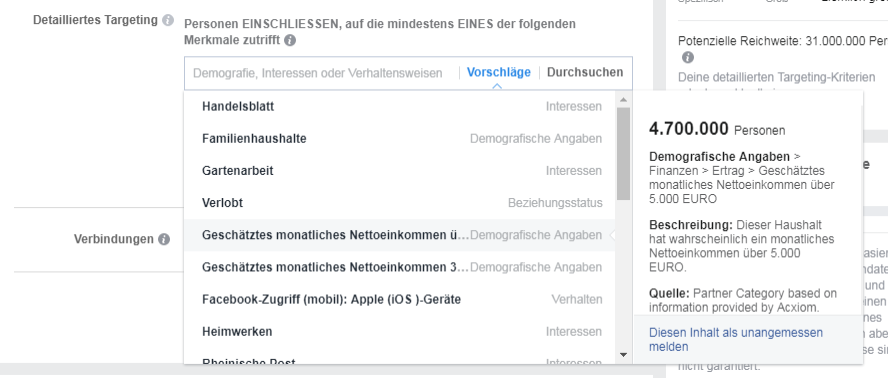Click 'Beziehungsstatus' category label on Verlobt row
888x378 pixels.
click(x=555, y=203)
